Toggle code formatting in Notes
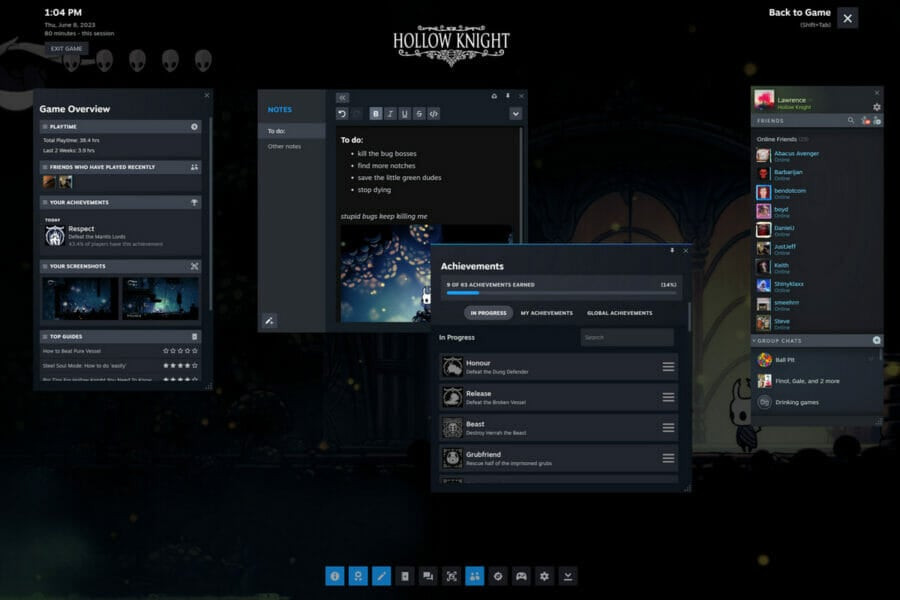This screenshot has width=900, height=600. pos(434,114)
